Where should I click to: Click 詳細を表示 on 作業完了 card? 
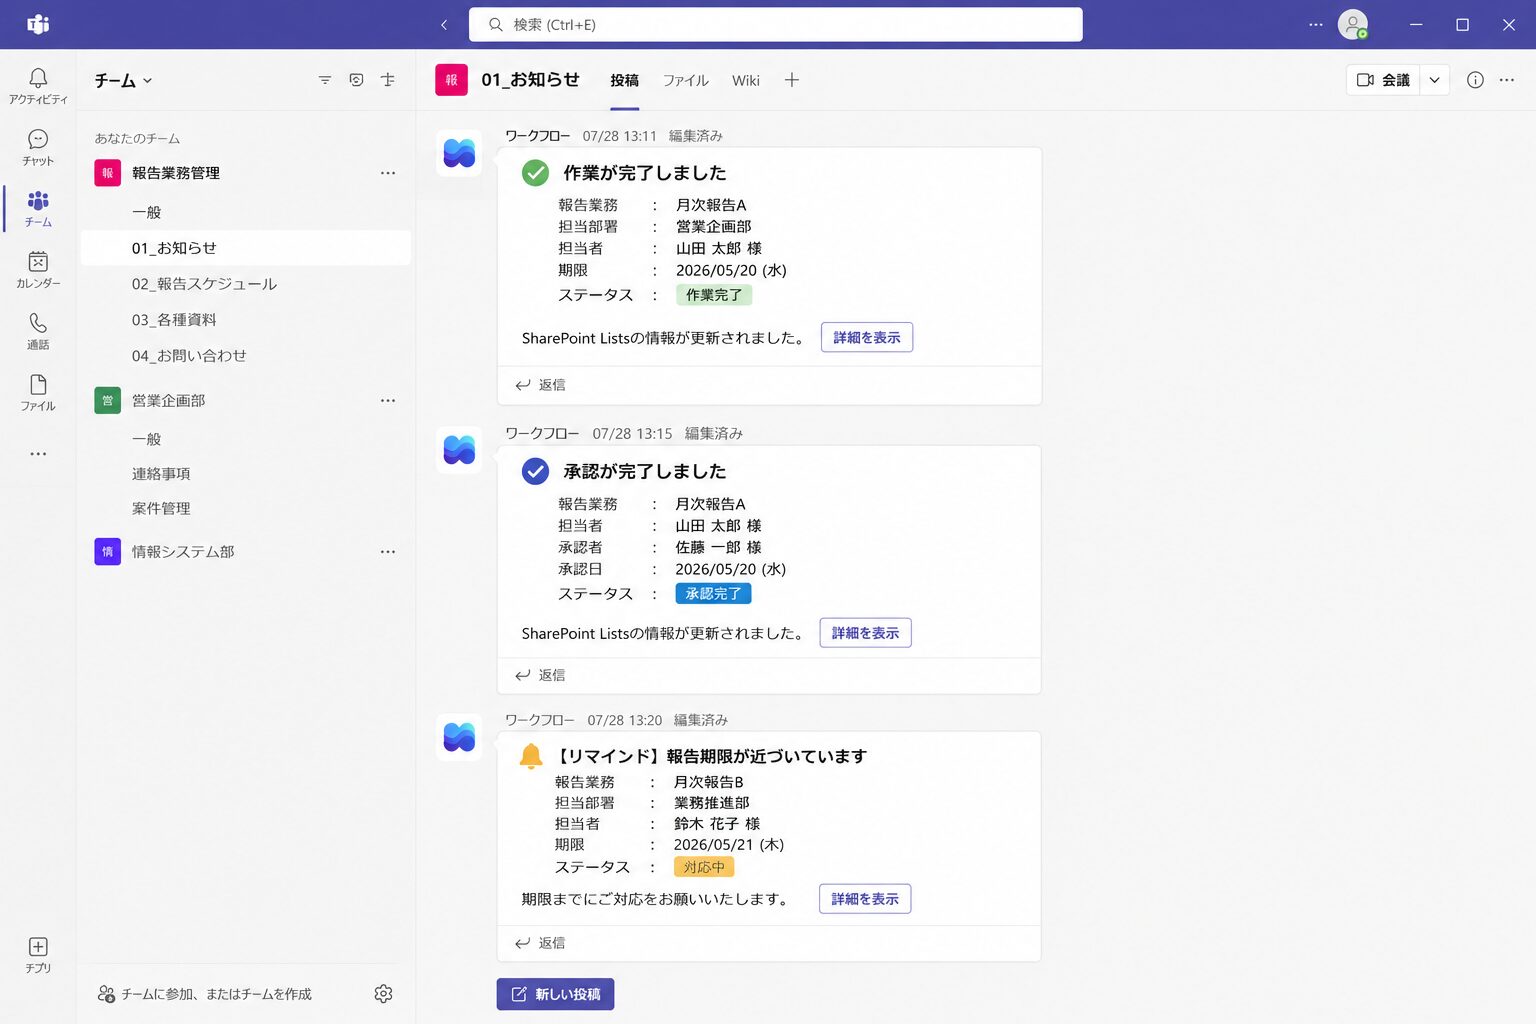coord(867,337)
